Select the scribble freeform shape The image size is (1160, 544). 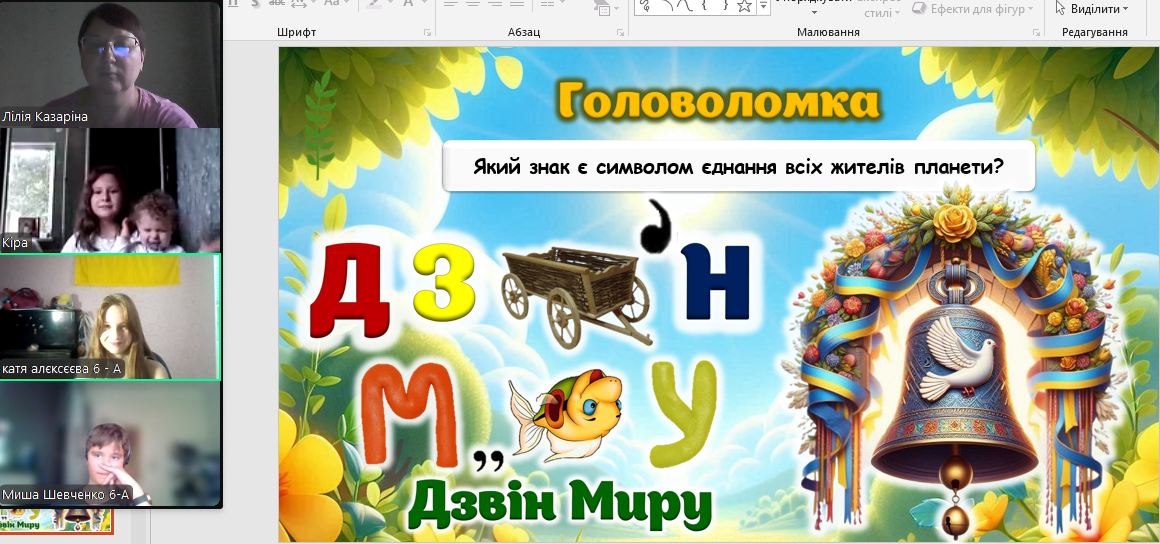click(645, 6)
